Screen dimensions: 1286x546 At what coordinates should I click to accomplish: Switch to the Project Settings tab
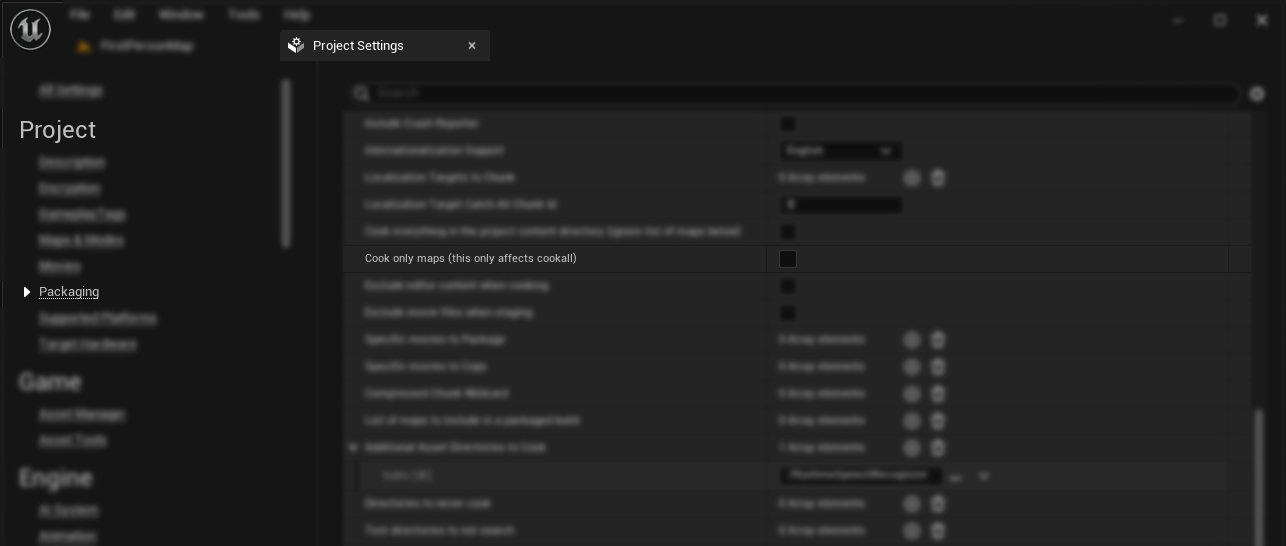[358, 46]
